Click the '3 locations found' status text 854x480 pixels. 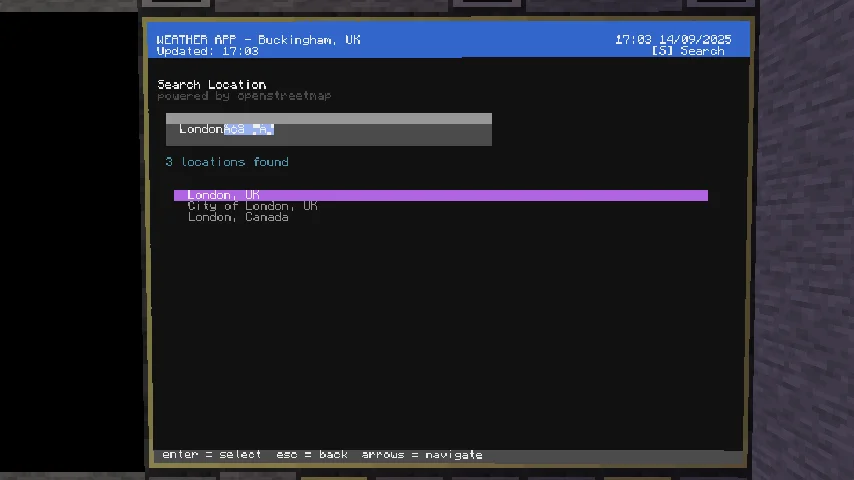(227, 162)
